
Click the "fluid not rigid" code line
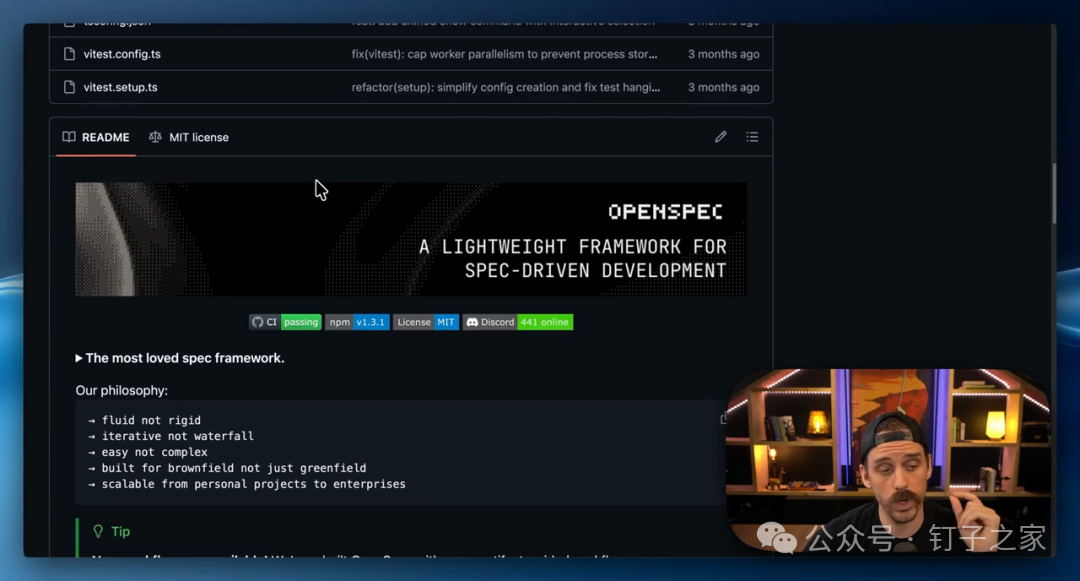[145, 420]
